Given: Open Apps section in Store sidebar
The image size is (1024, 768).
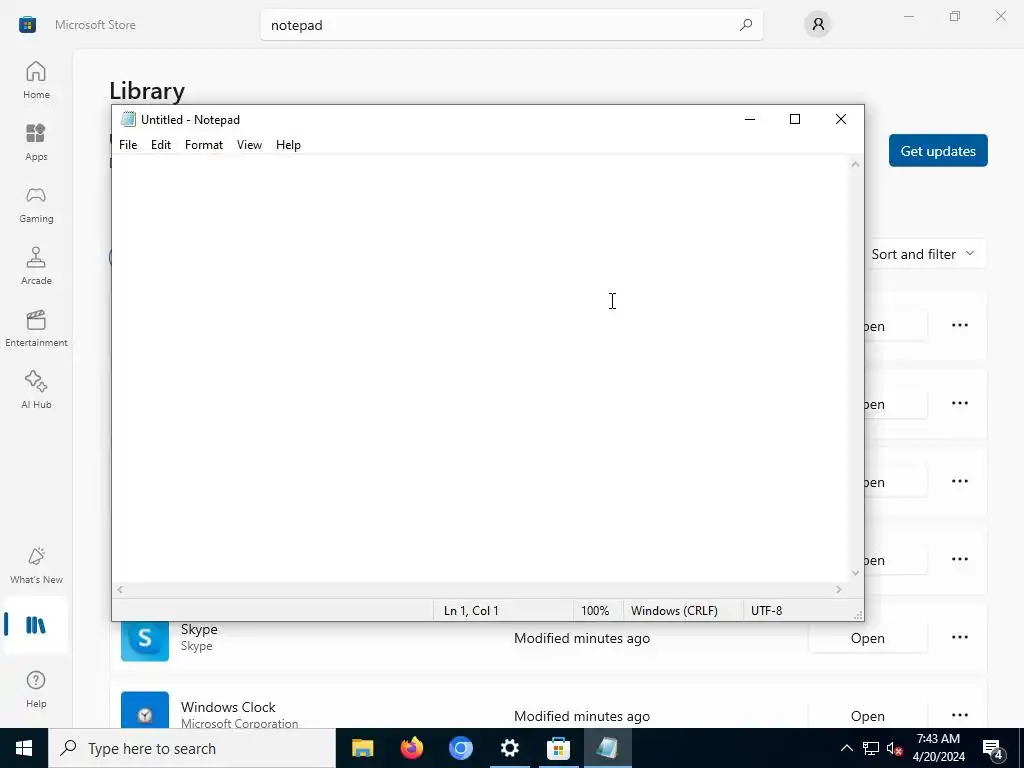Looking at the screenshot, I should [x=36, y=142].
